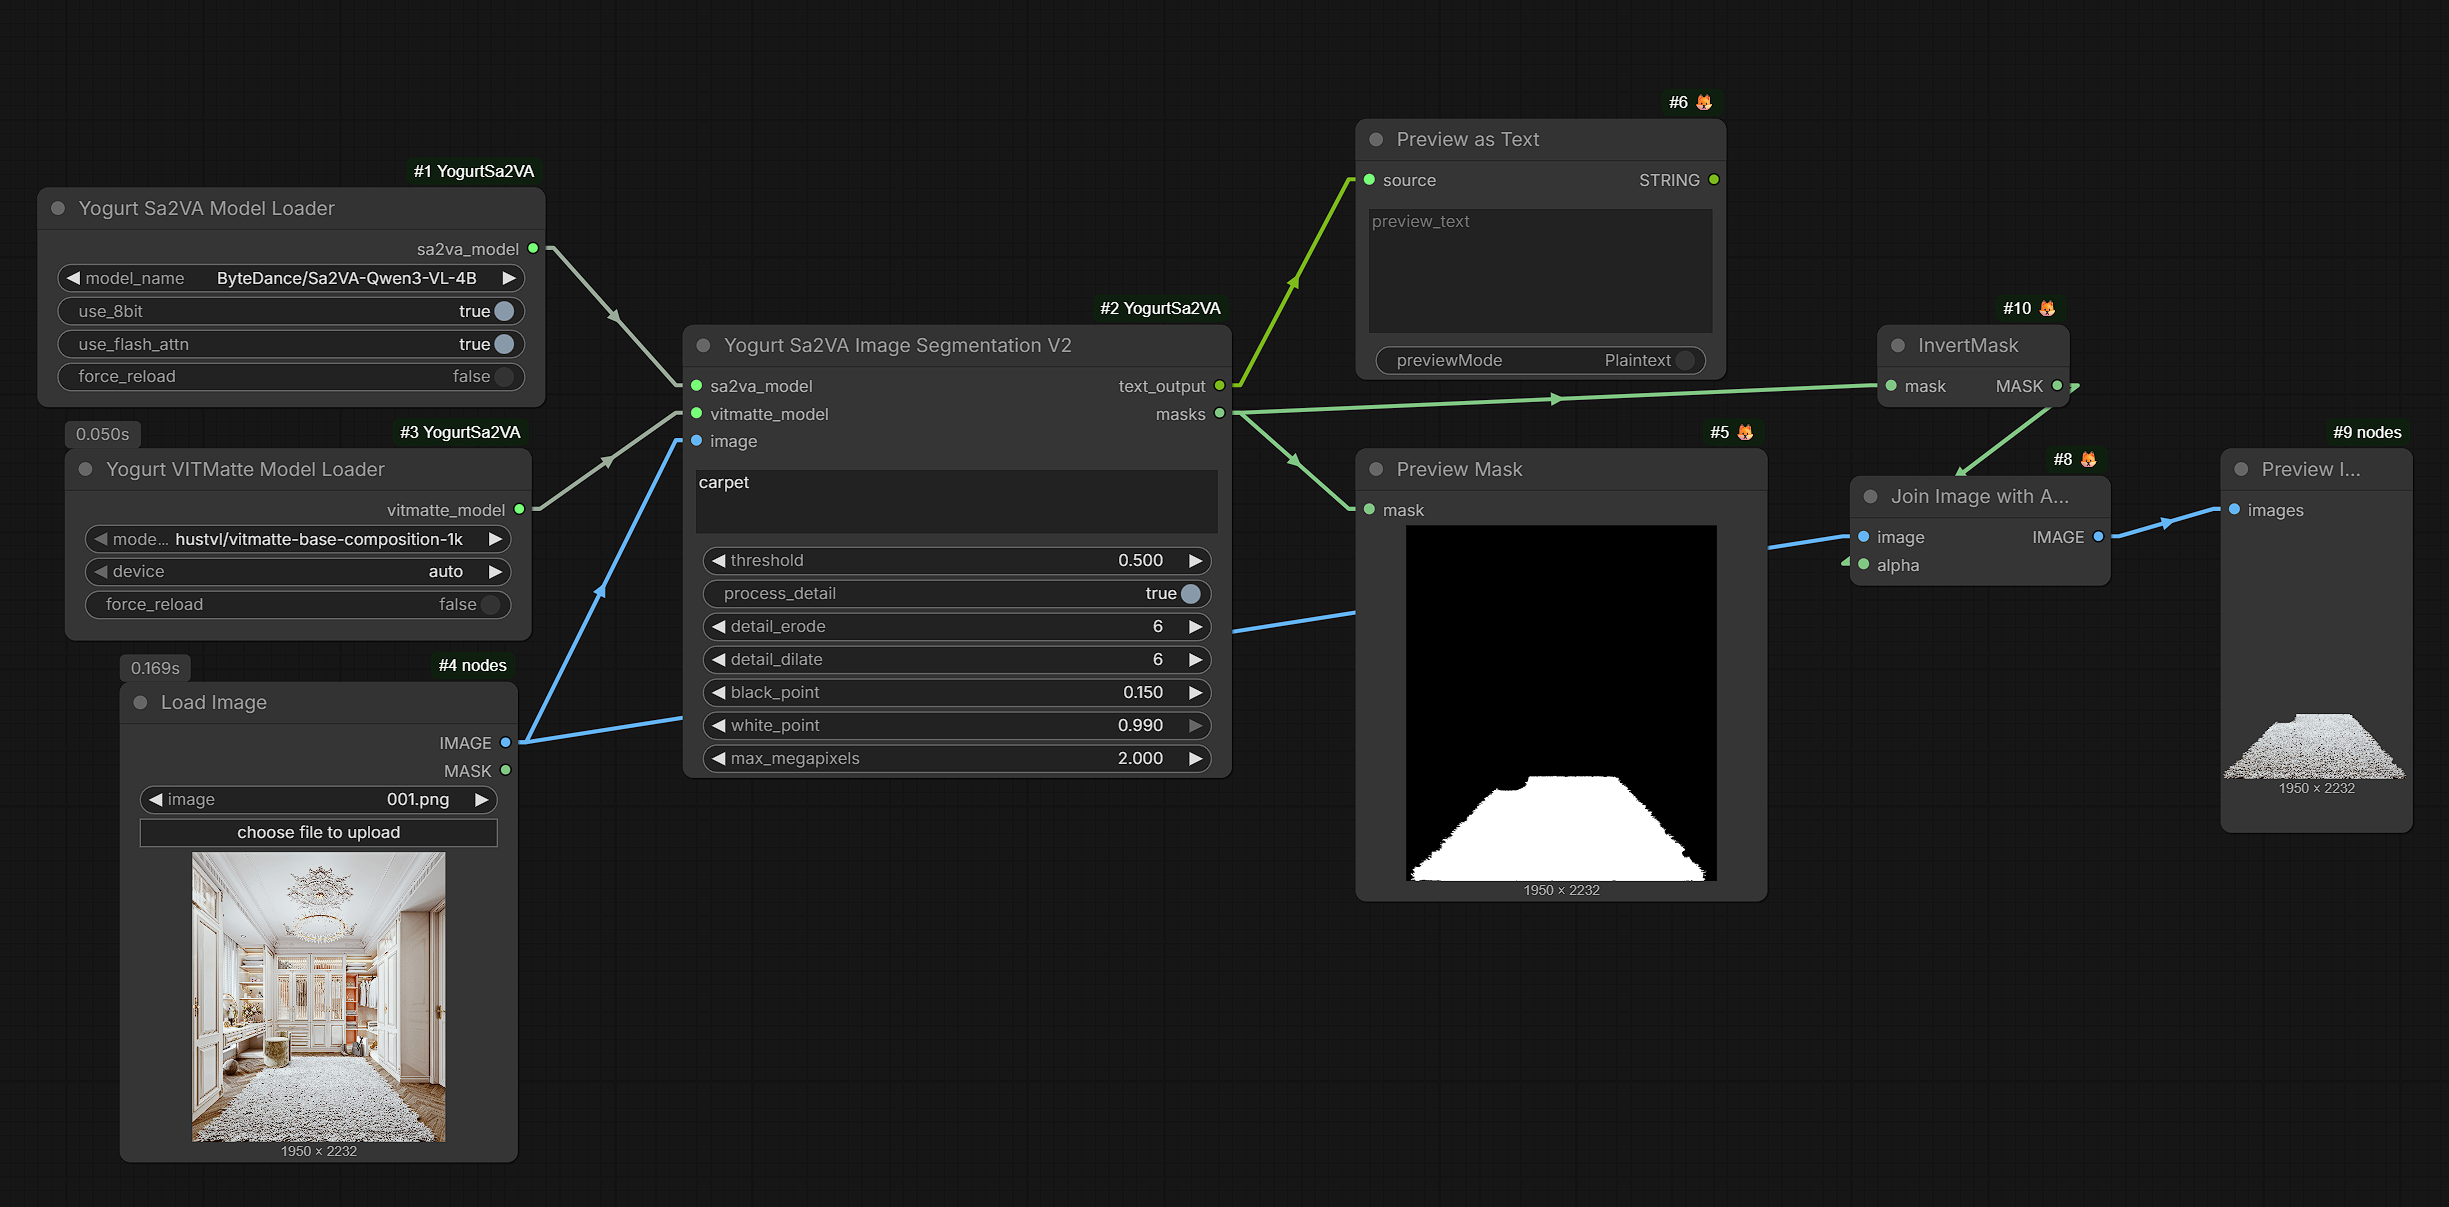The image size is (2449, 1207).
Task: Click the fox badge on node #5
Action: 1746,432
